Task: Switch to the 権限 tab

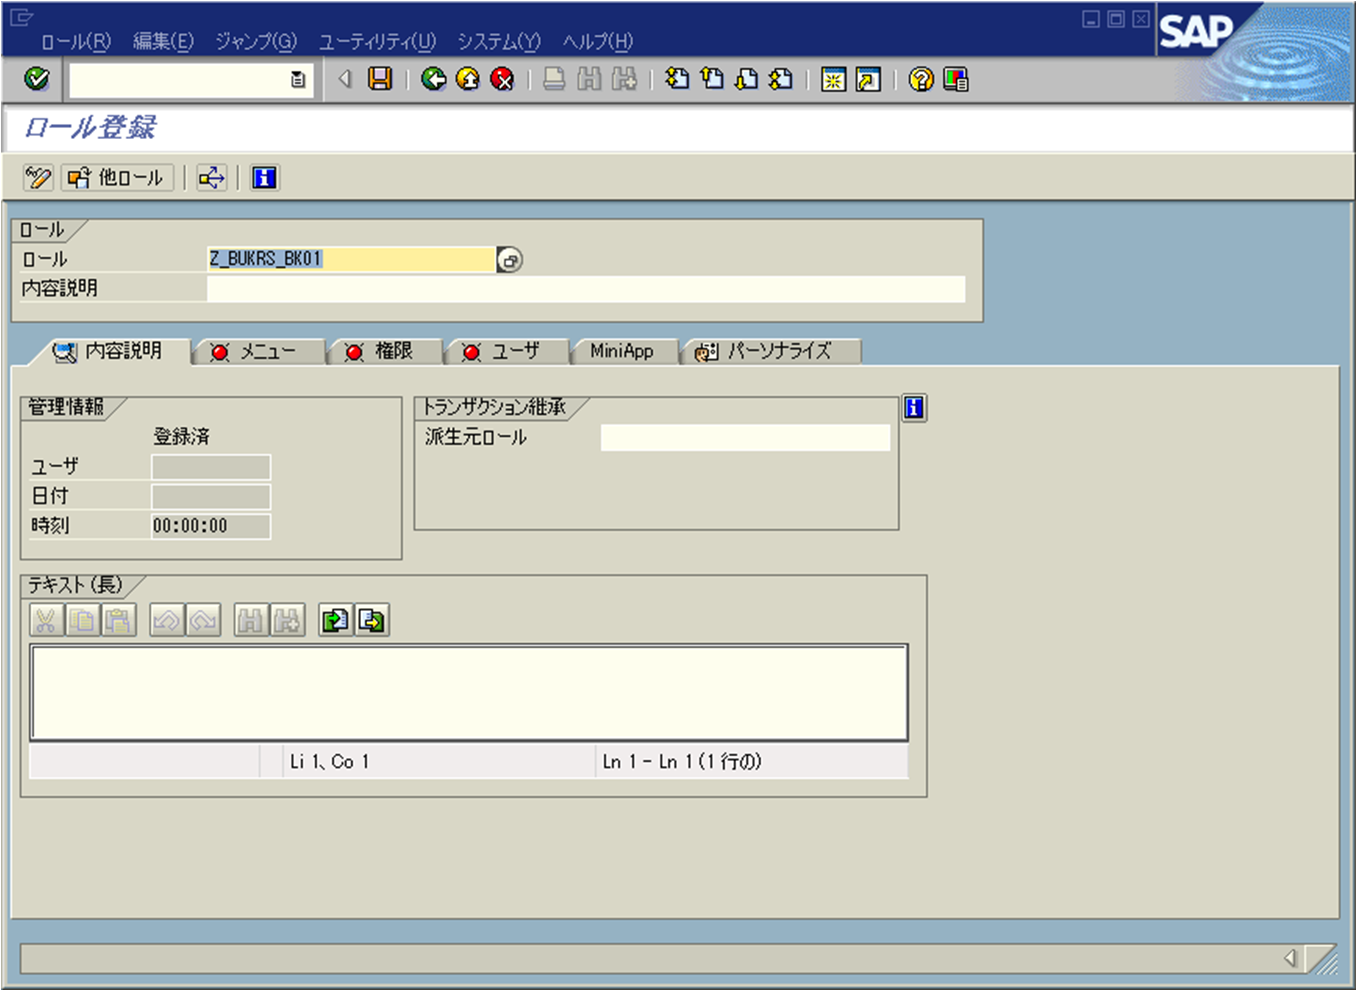Action: pyautogui.click(x=385, y=351)
